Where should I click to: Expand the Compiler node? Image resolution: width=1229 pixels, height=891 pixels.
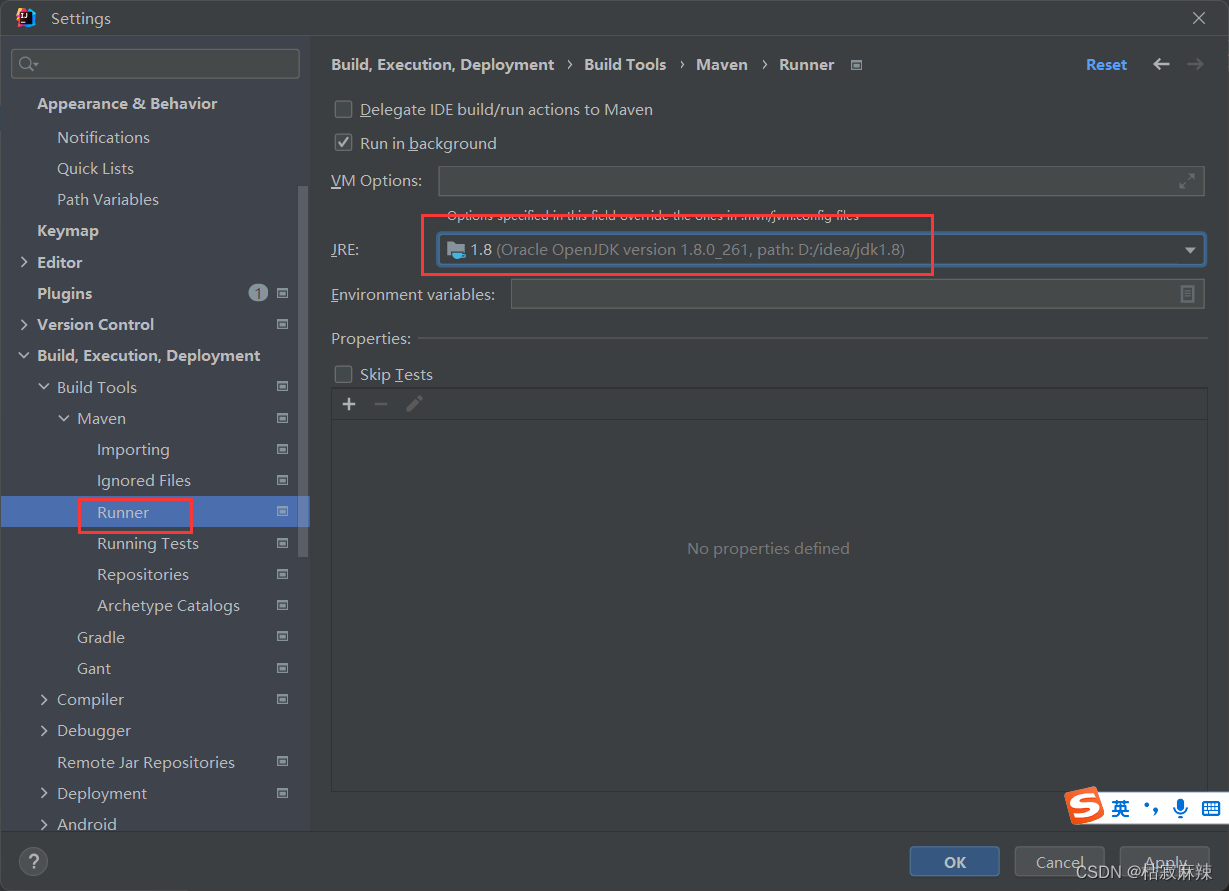coord(44,699)
